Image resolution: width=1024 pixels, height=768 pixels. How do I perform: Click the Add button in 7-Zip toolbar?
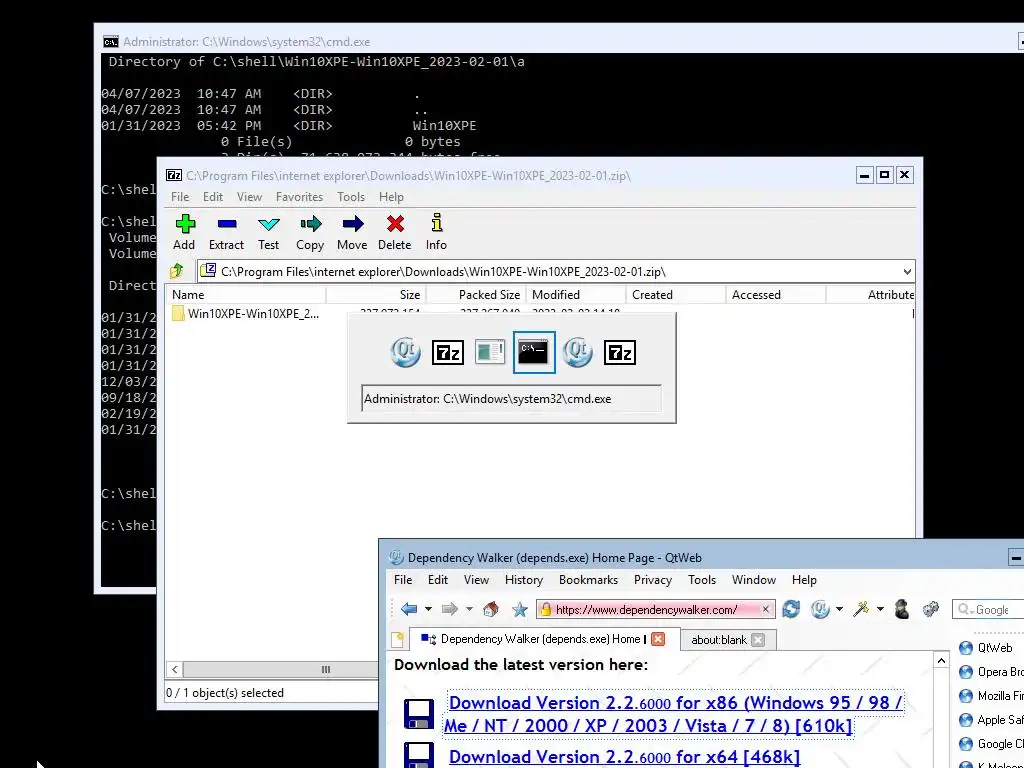click(x=185, y=232)
